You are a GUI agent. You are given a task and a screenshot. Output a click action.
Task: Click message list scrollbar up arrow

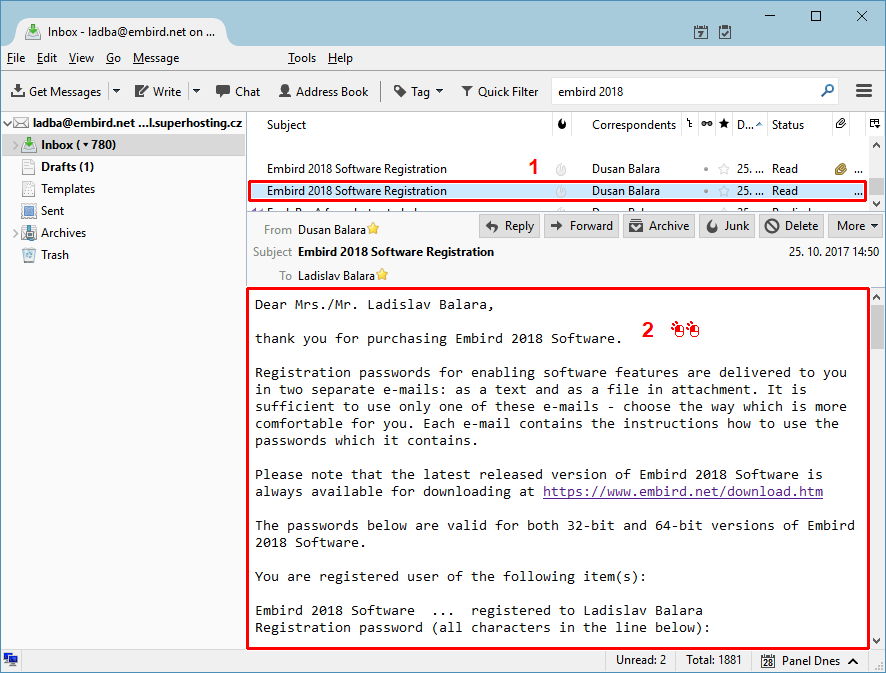(x=876, y=145)
